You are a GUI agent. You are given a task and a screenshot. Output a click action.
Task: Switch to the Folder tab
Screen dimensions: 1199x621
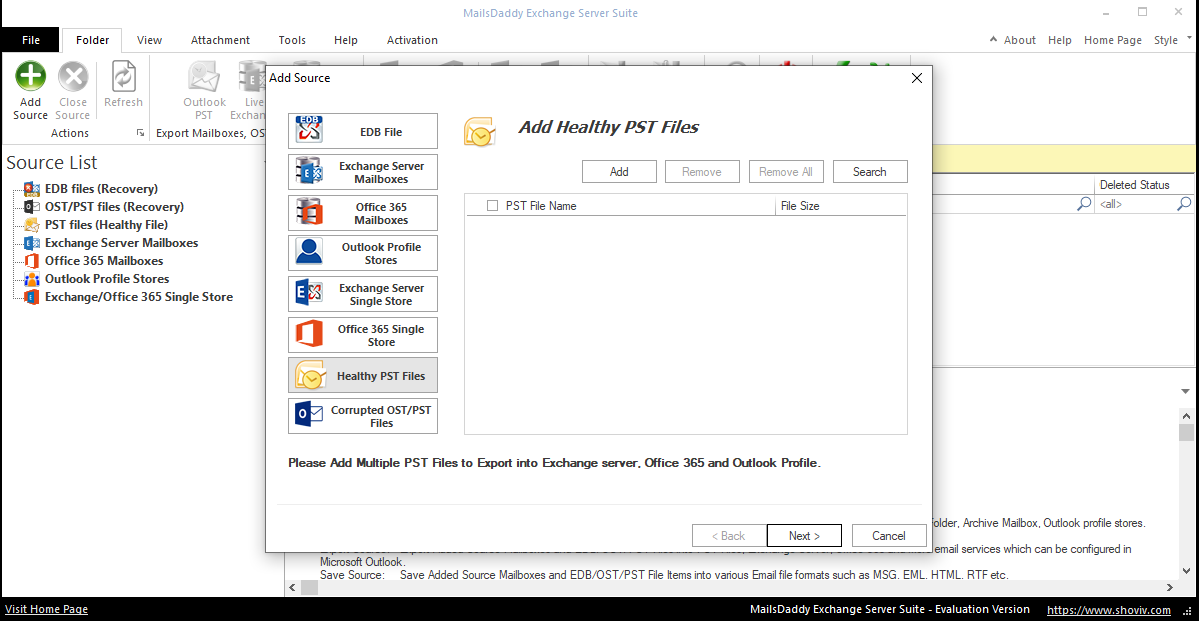(x=93, y=40)
